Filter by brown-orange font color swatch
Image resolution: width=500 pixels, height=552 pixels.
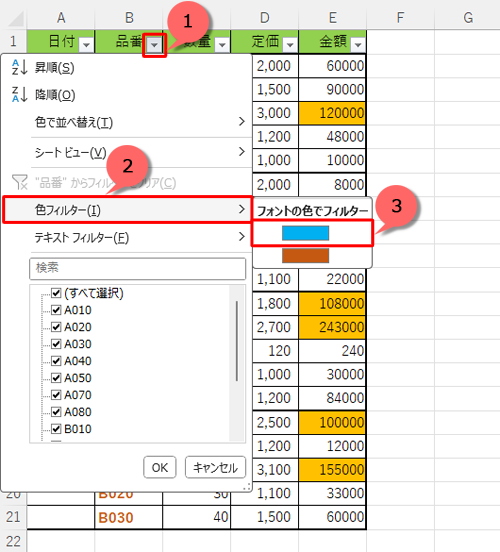click(x=305, y=256)
